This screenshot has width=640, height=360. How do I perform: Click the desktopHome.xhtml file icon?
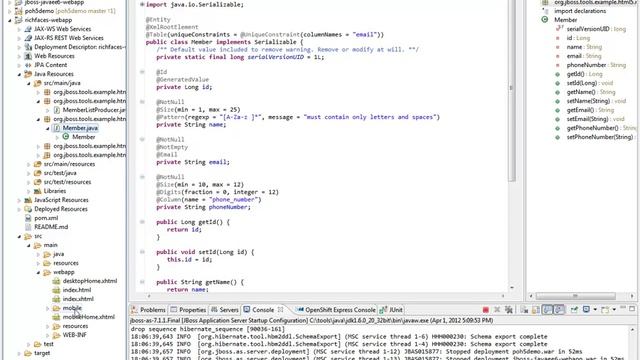click(x=56, y=281)
